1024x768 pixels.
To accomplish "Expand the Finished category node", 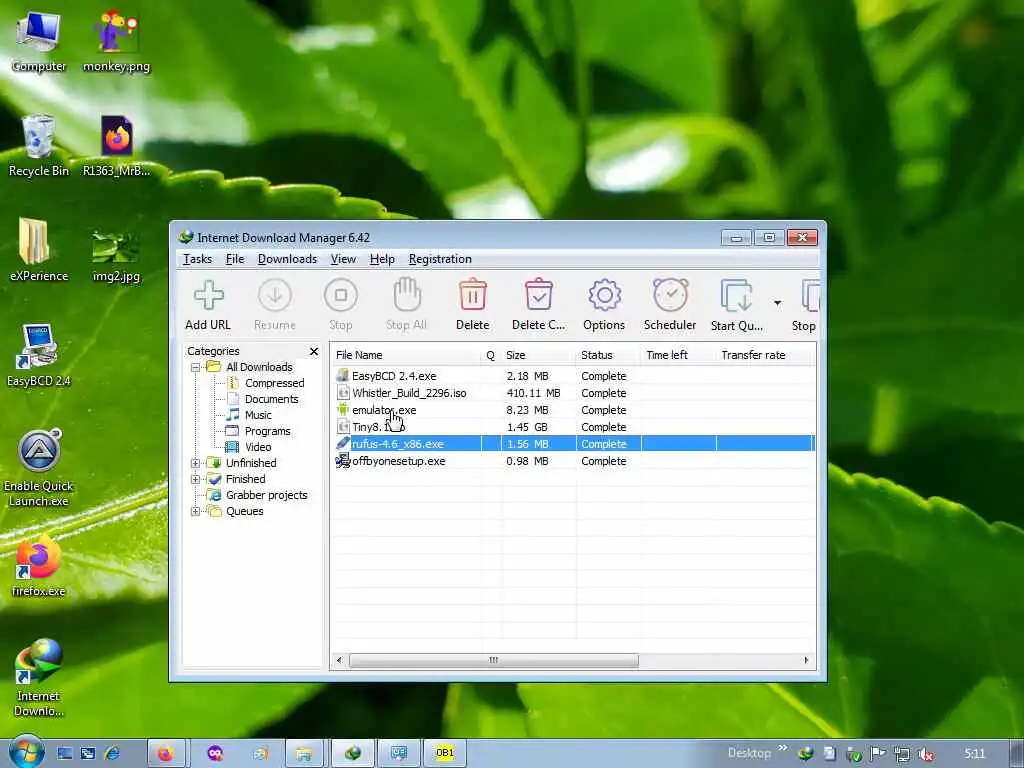I will (195, 479).
